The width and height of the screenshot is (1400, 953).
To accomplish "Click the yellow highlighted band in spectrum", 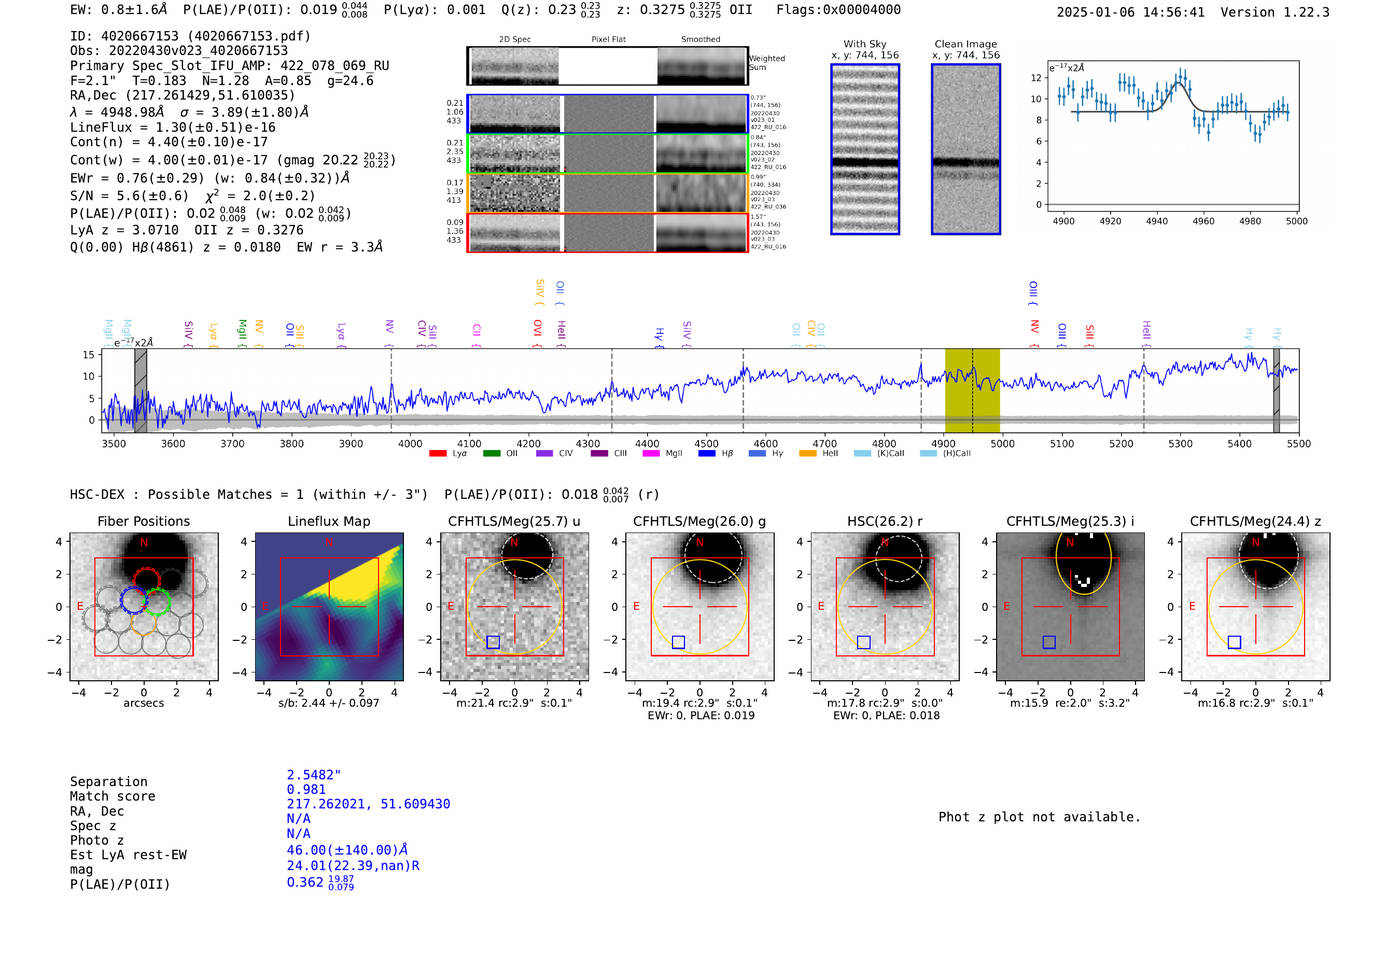I will (972, 391).
